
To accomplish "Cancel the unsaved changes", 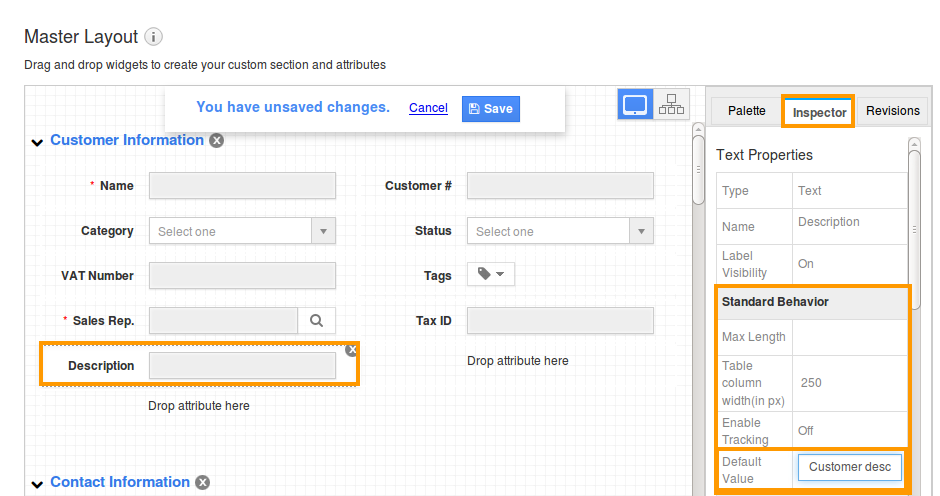I will (428, 108).
